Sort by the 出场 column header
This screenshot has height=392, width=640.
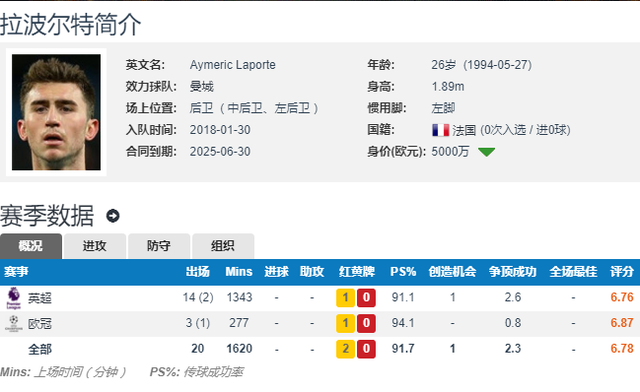(x=198, y=272)
